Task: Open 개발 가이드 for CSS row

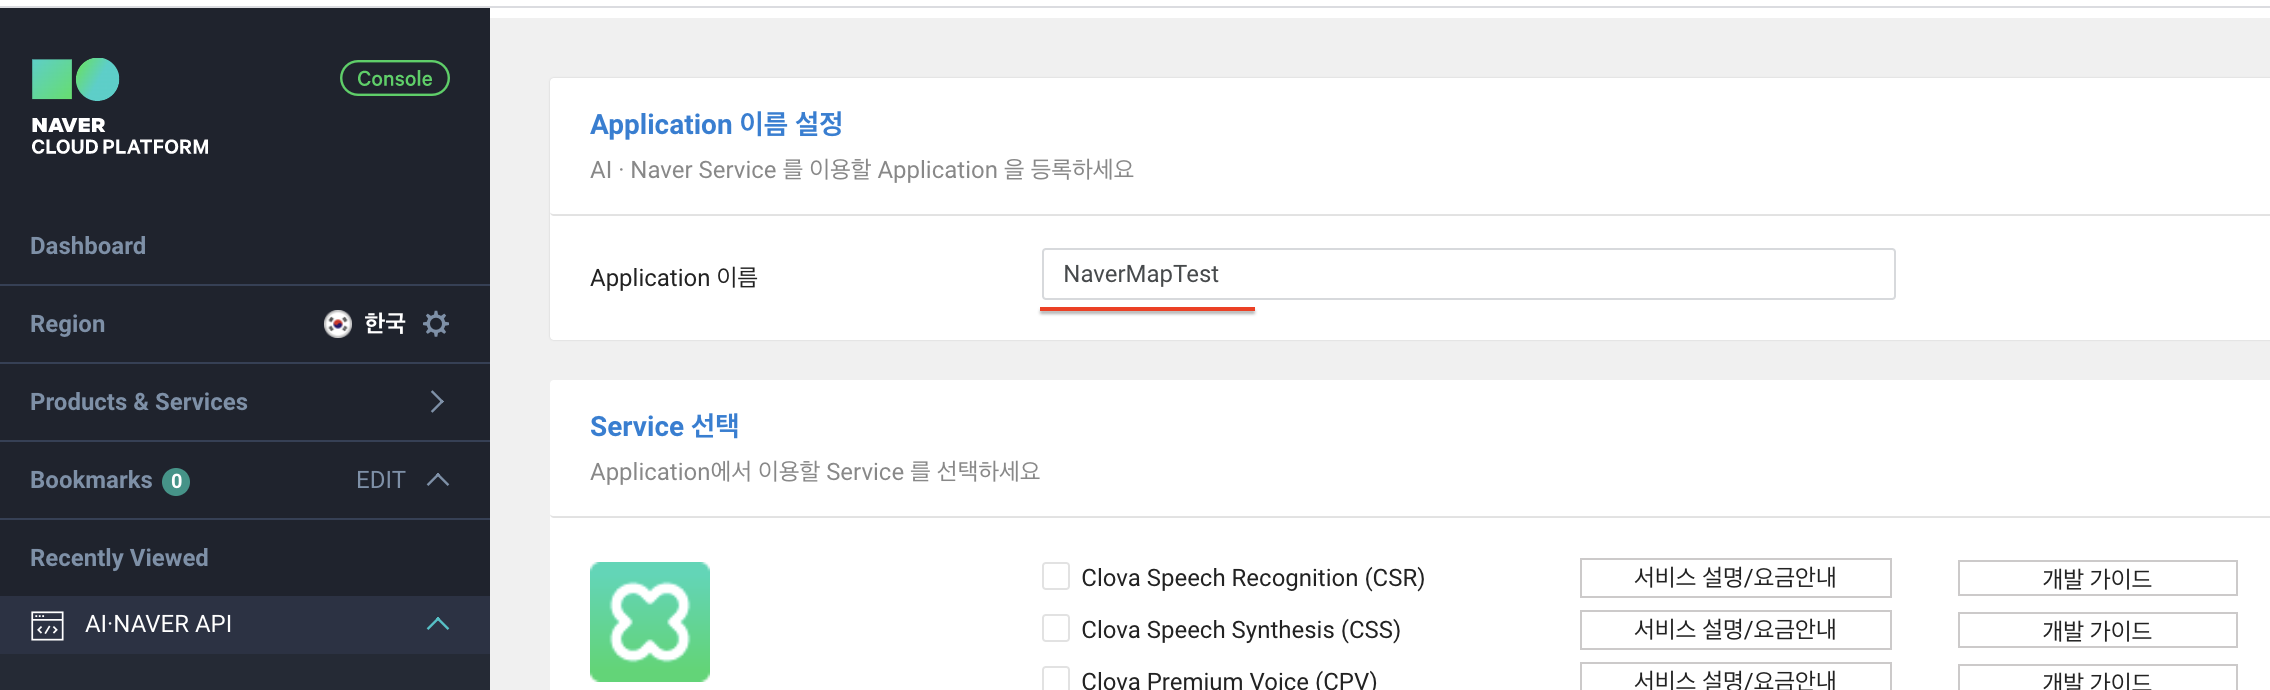Action: pyautogui.click(x=2097, y=630)
